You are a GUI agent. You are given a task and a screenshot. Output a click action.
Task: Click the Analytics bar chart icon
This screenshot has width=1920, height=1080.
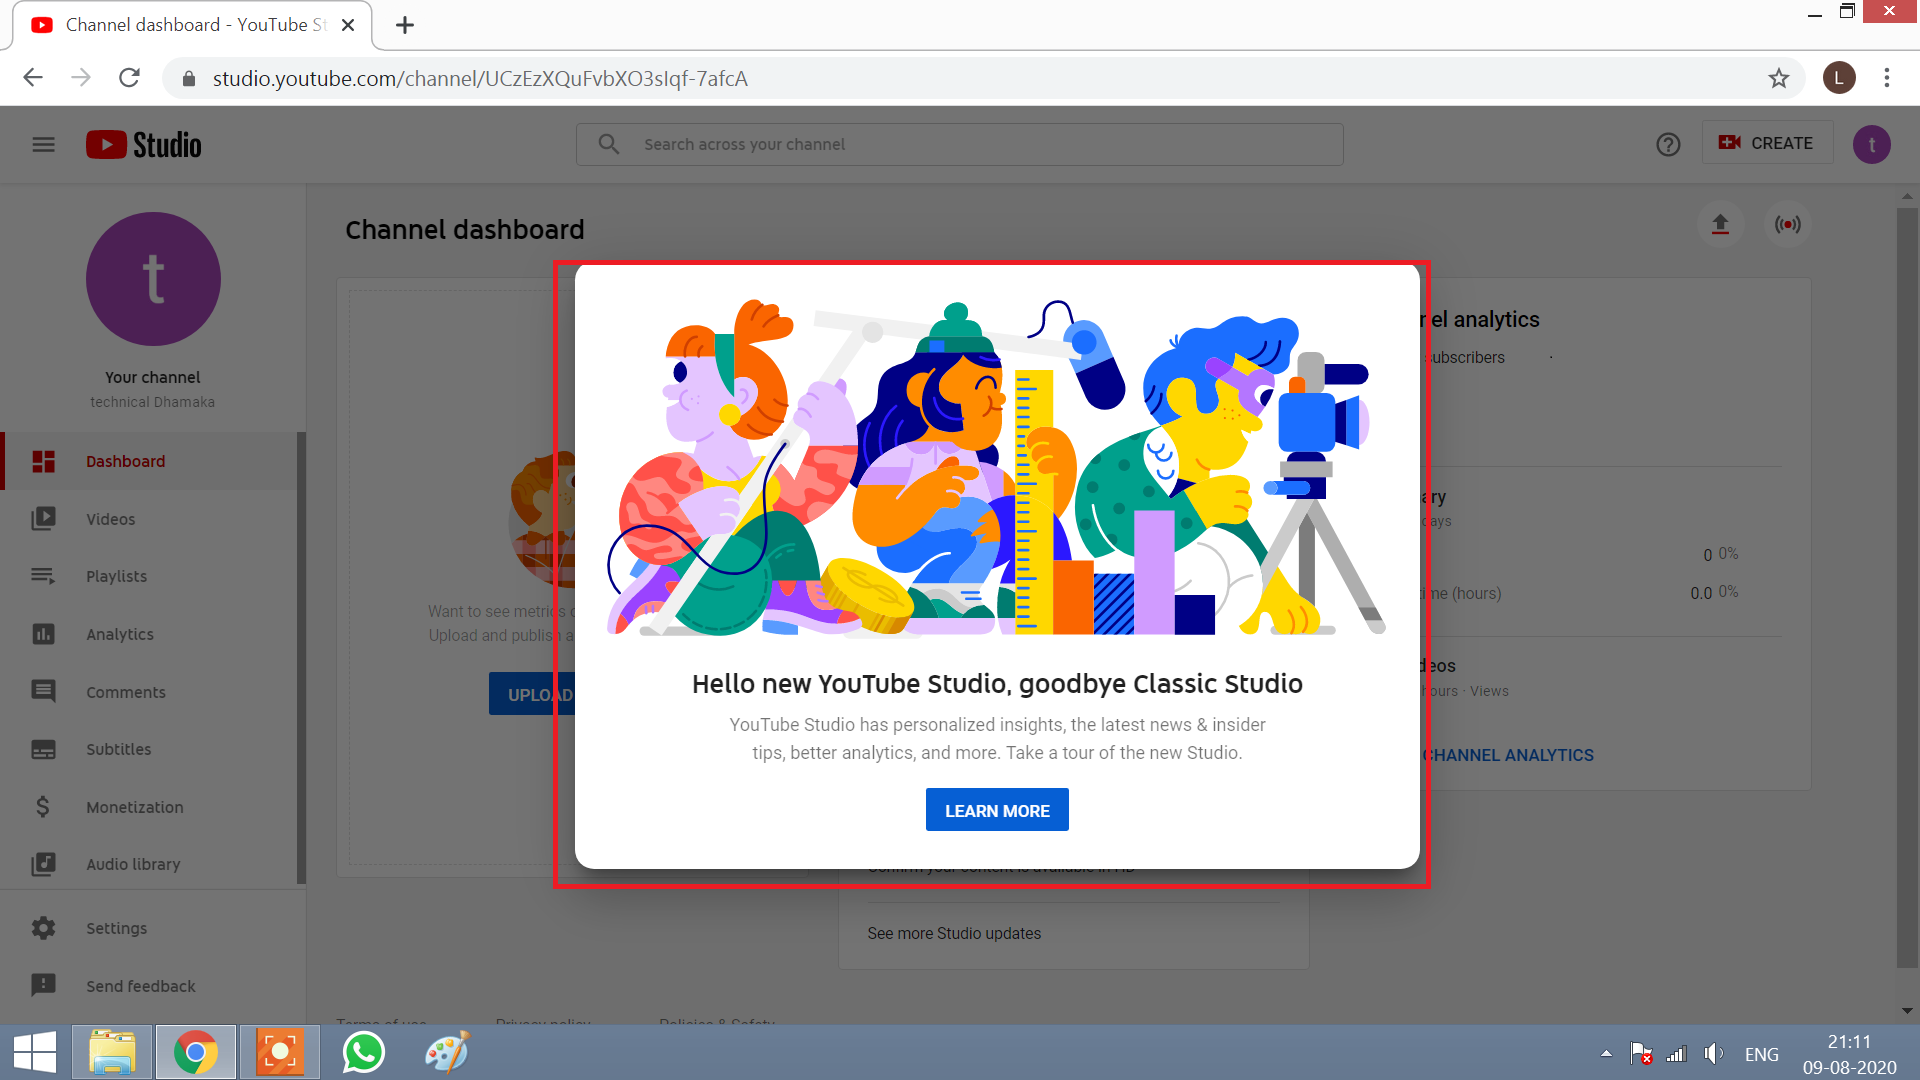pos(43,634)
